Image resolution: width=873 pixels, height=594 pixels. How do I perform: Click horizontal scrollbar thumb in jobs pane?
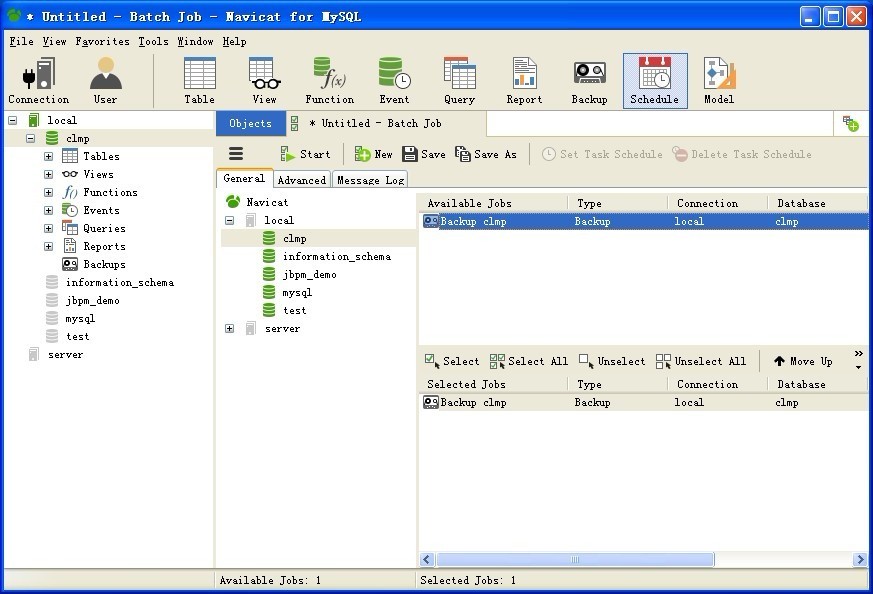[x=575, y=559]
